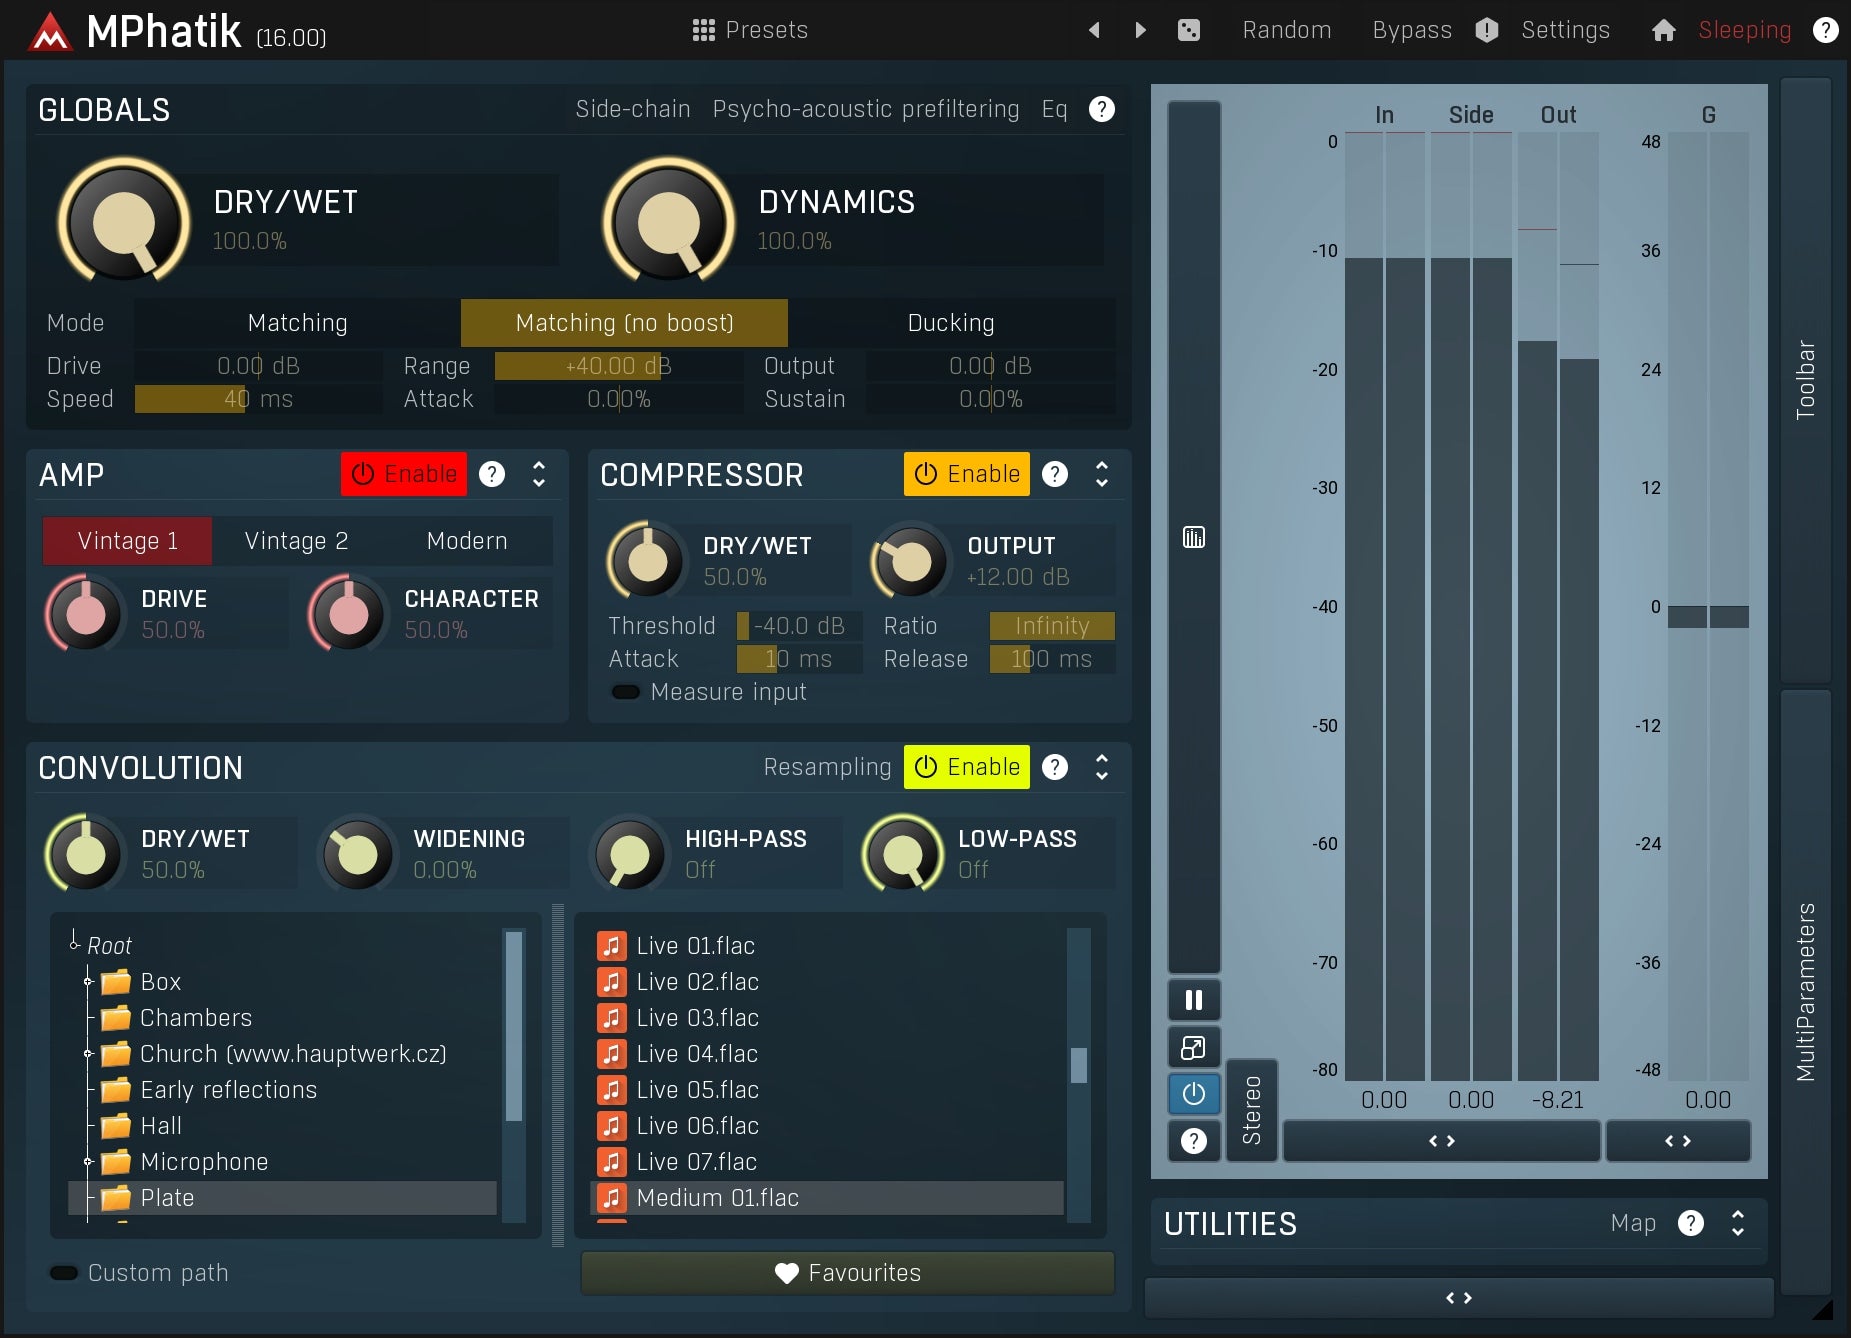Click the analyzer bar-chart icon beside the meters

[x=1194, y=537]
